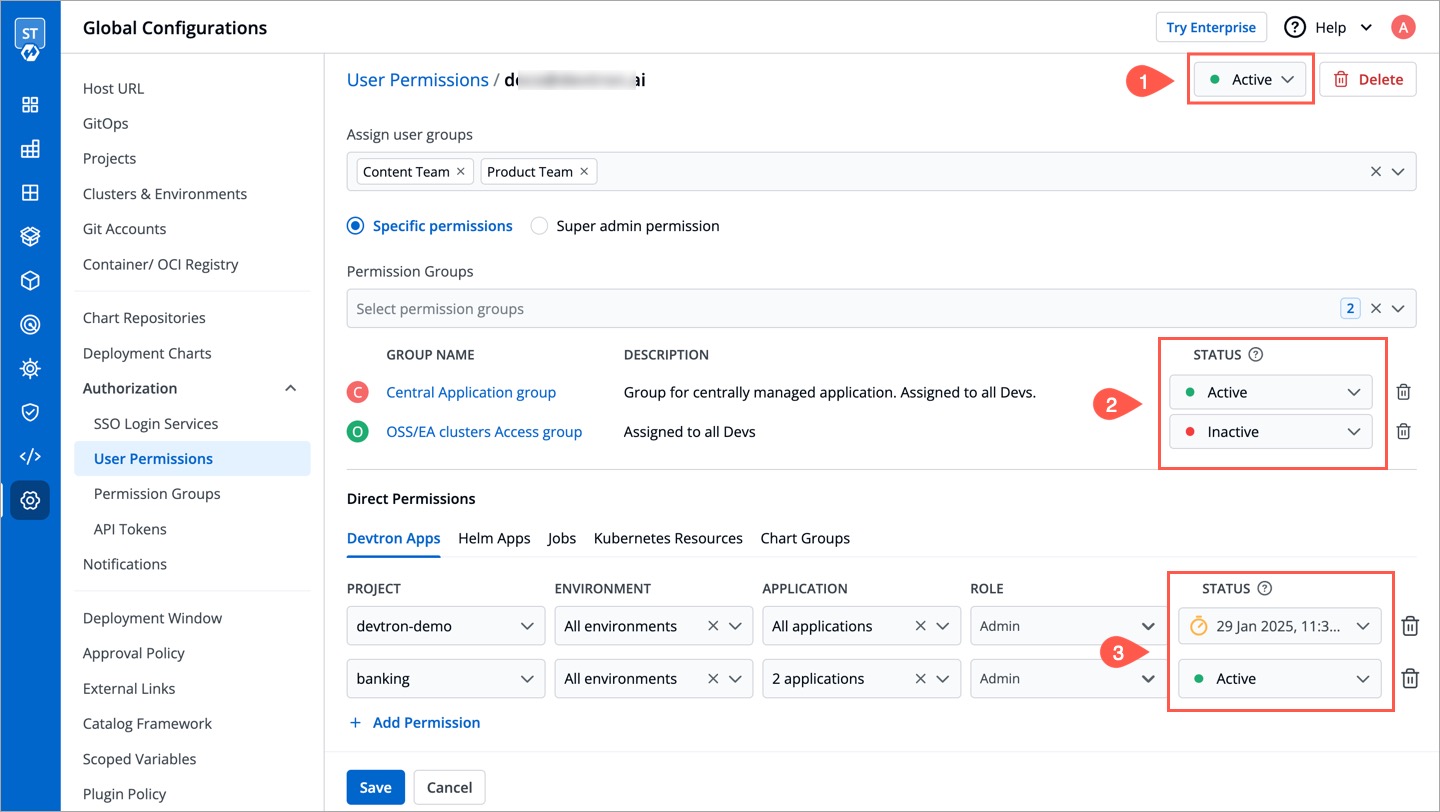The width and height of the screenshot is (1440, 812).
Task: Expand Permission Groups dropdown arrow
Action: click(x=1398, y=309)
